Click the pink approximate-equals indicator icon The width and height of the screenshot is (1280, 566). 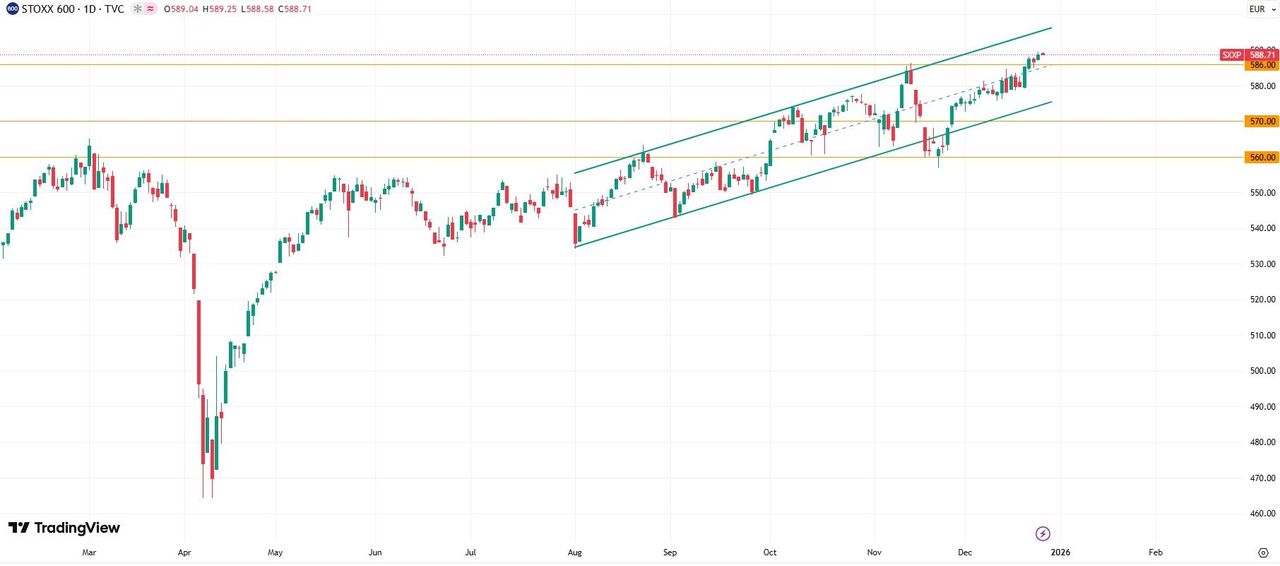pos(150,9)
